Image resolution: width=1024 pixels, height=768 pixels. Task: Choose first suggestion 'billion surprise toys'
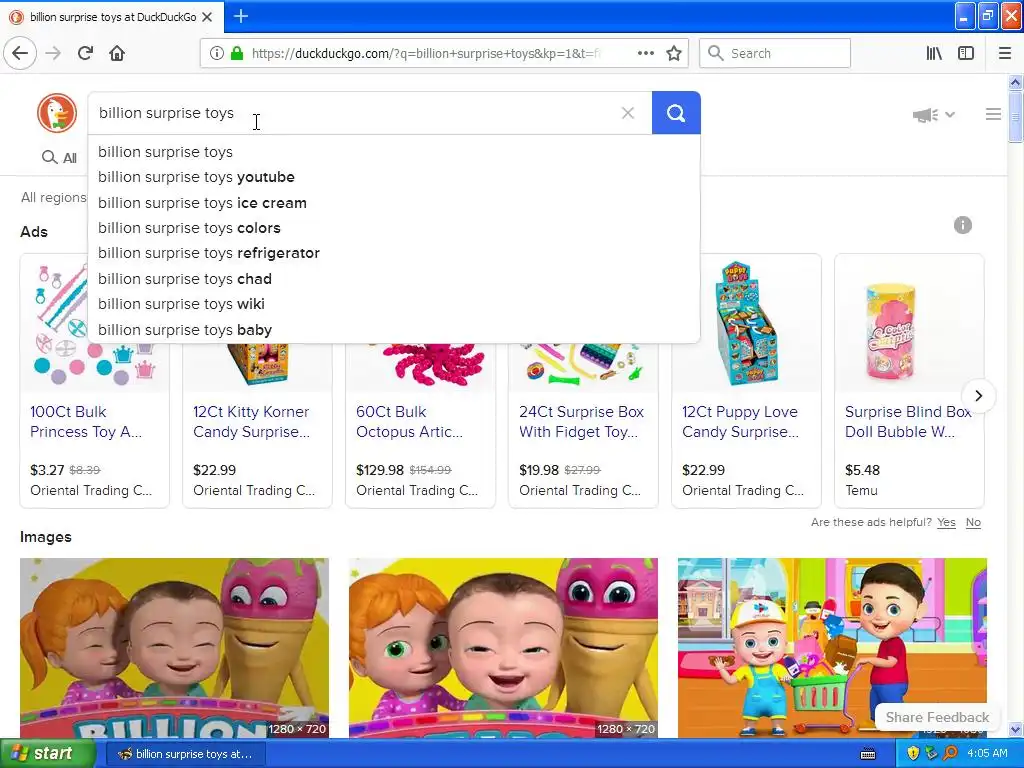(x=394, y=152)
